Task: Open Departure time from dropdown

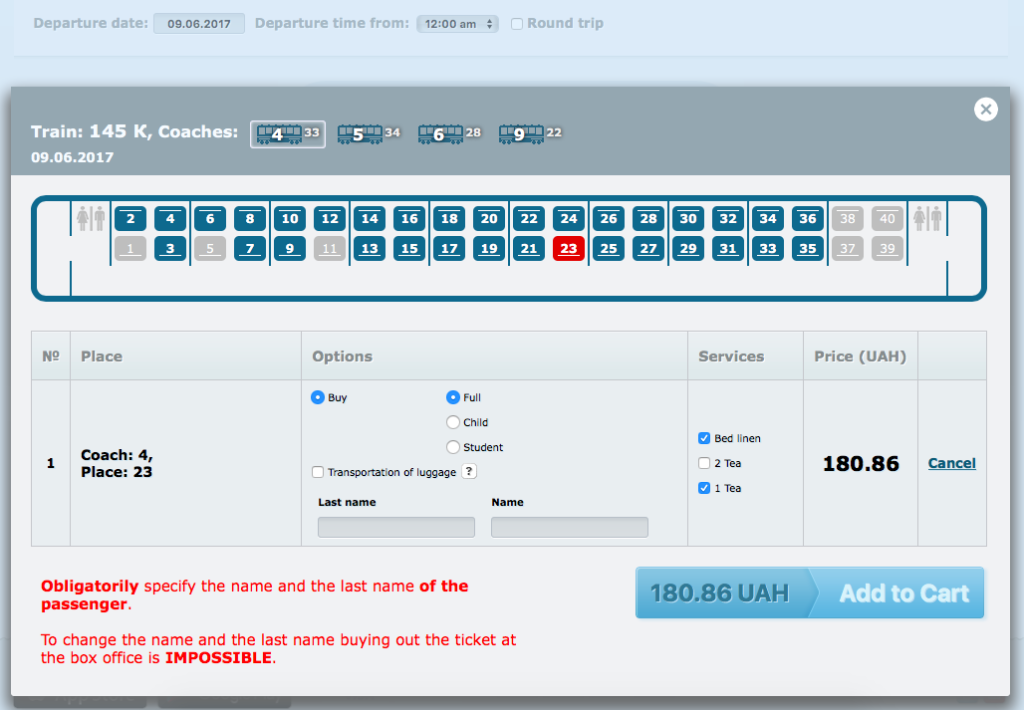Action: point(458,24)
